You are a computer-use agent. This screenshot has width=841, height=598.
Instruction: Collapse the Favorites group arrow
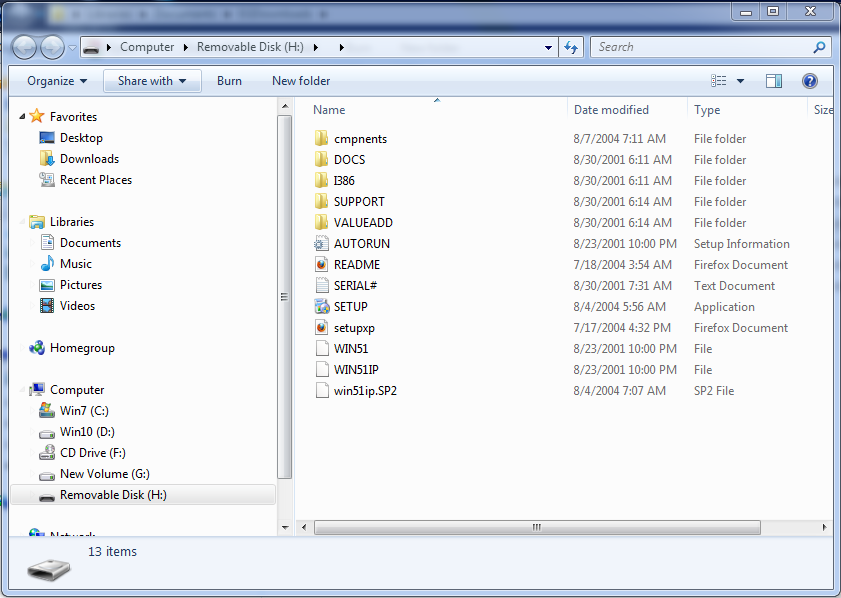(22, 116)
